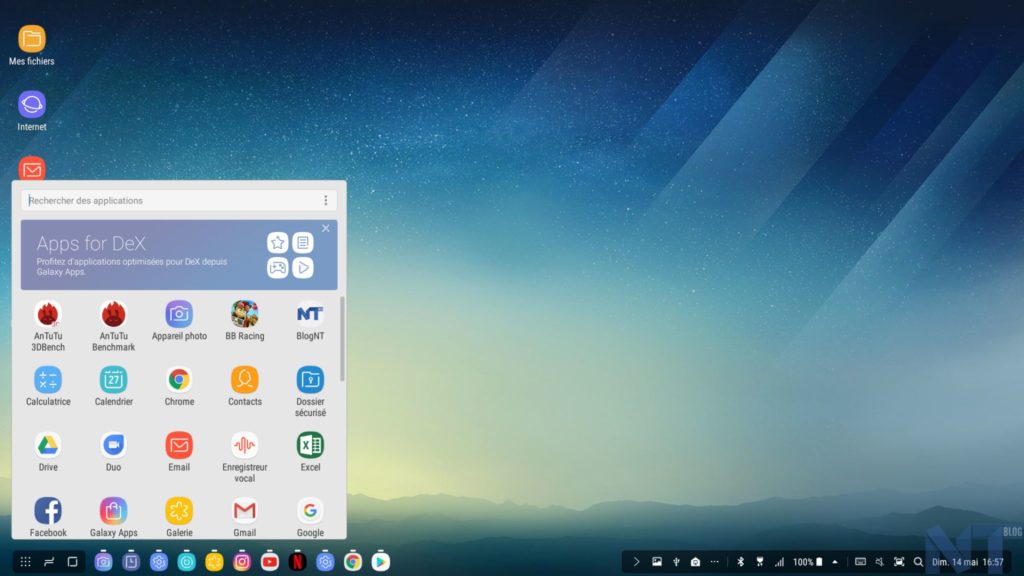Screen dimensions: 1024x576
Task: Open the image notification in tray
Action: [x=657, y=562]
